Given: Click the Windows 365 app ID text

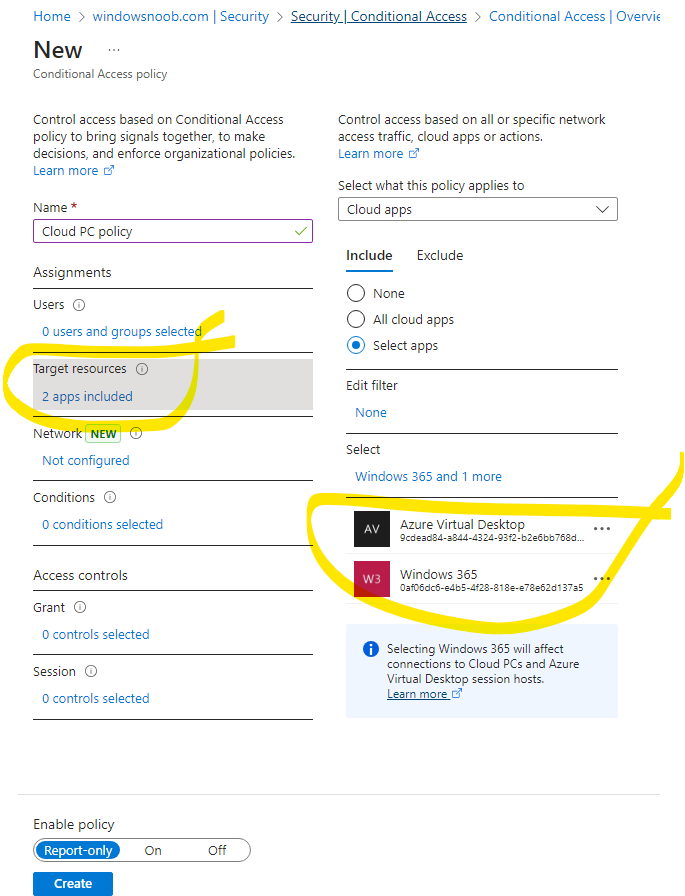Looking at the screenshot, I should coord(491,587).
